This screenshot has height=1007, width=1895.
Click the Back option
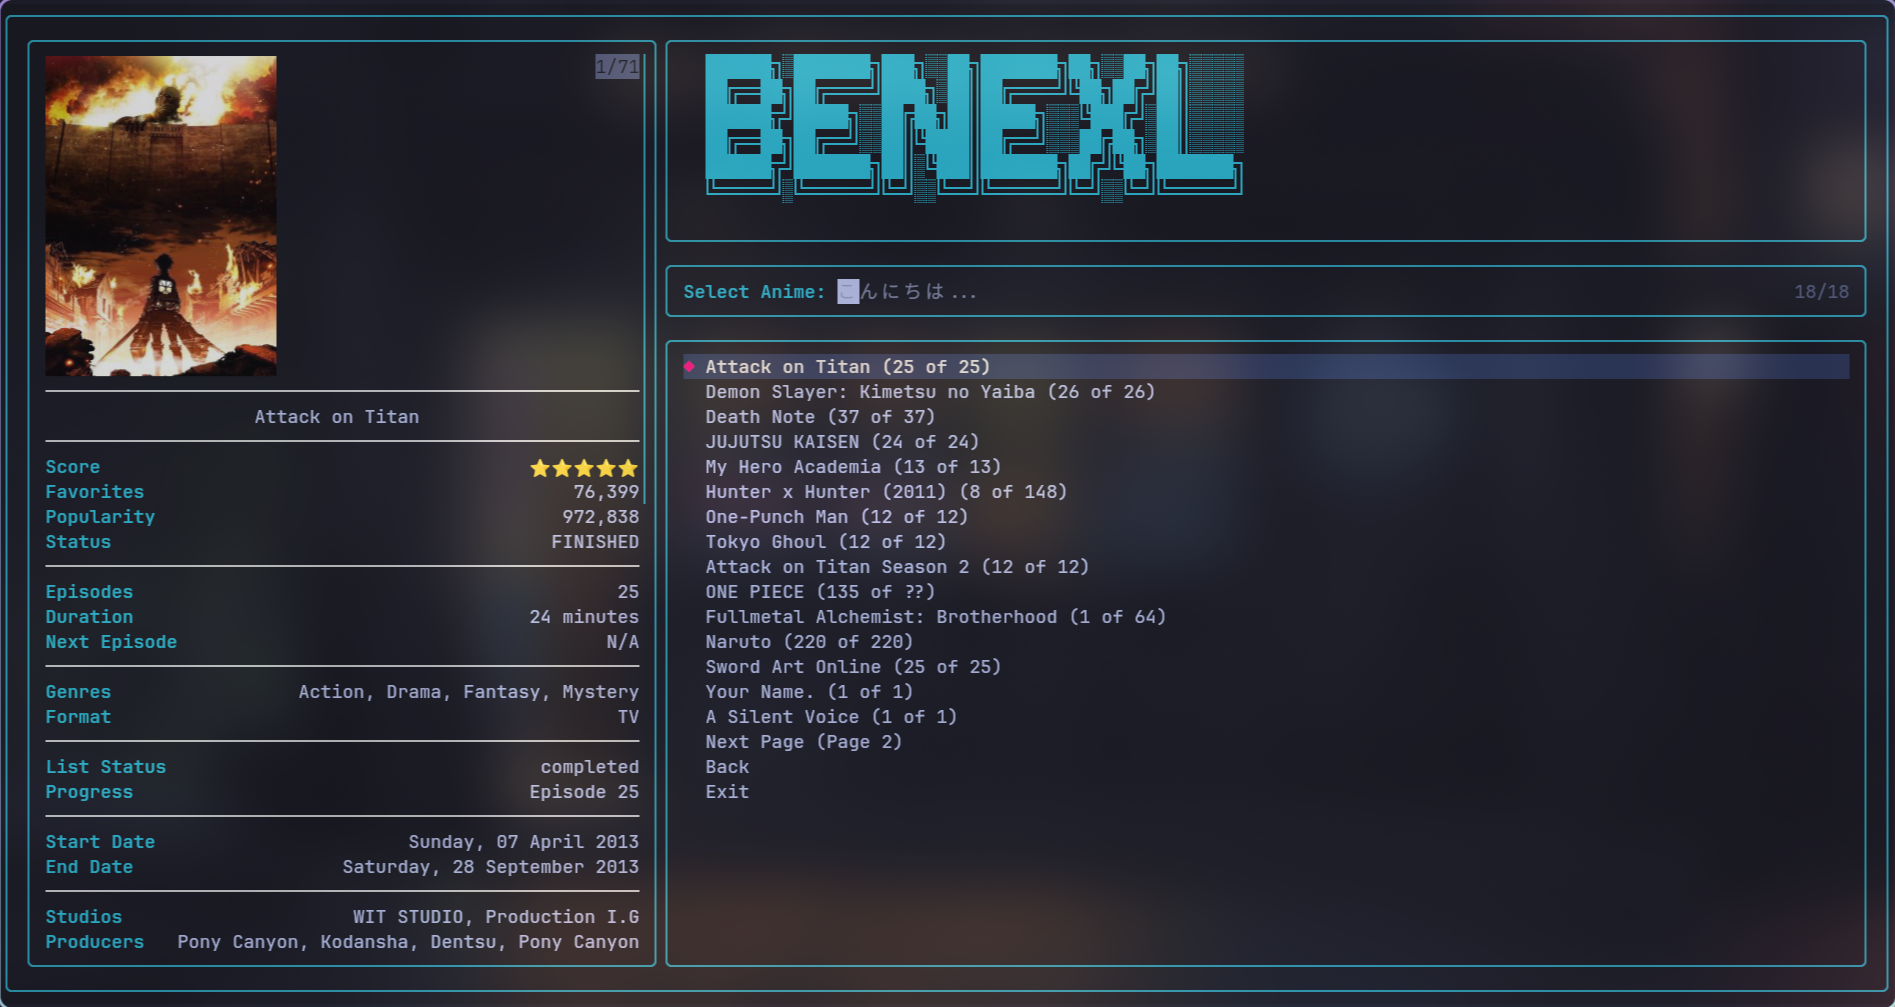pyautogui.click(x=727, y=767)
